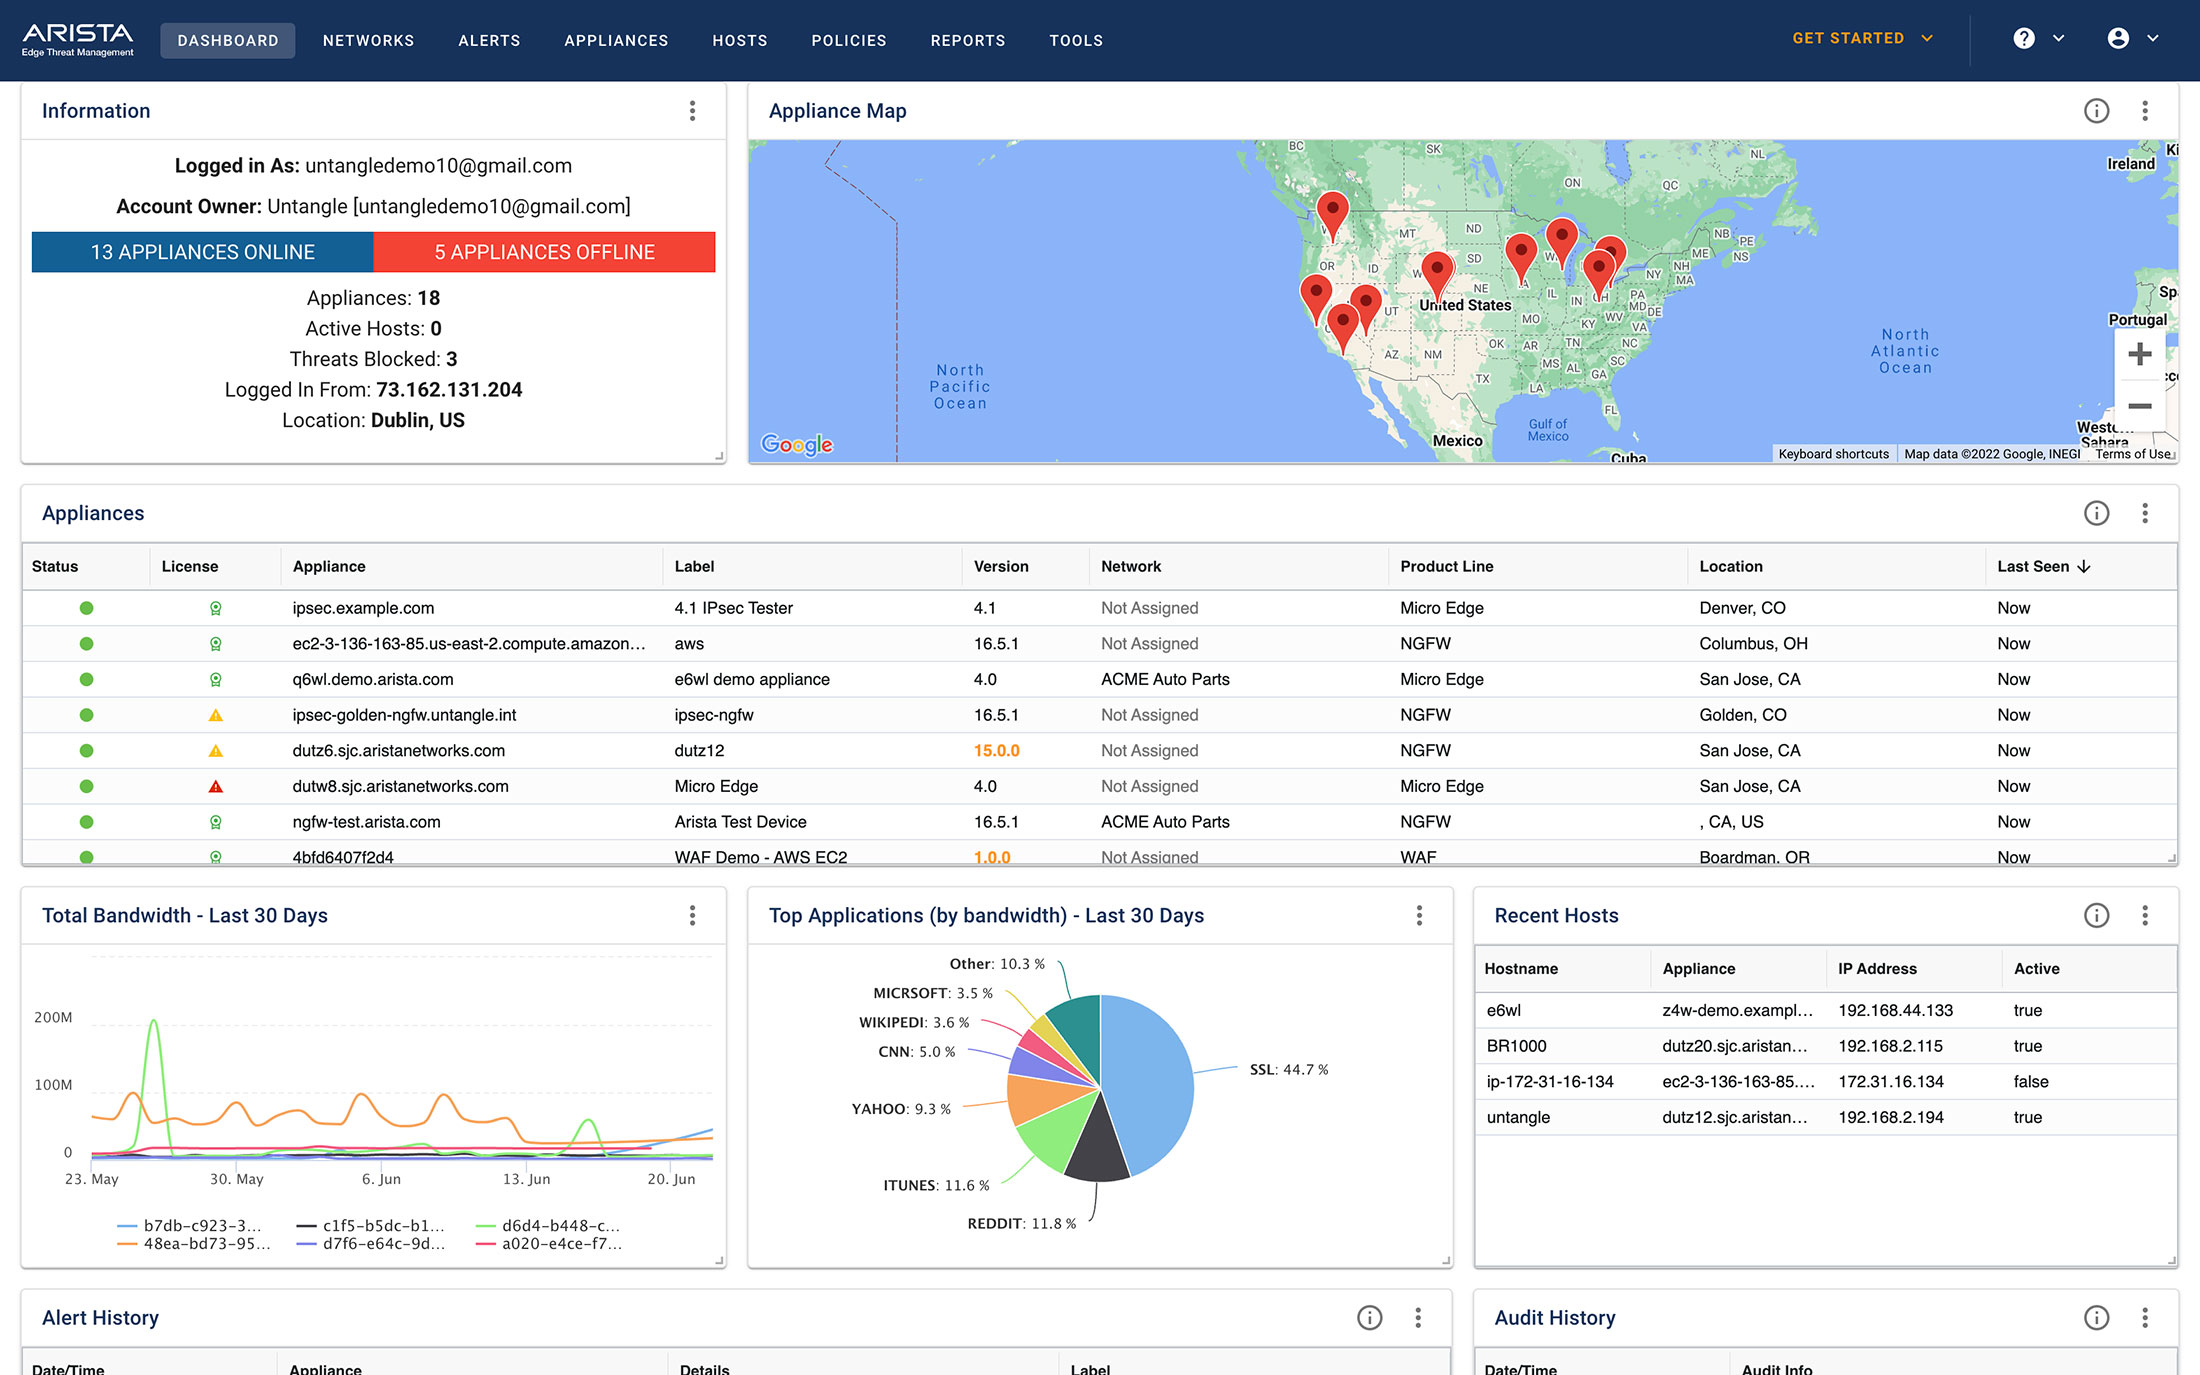
Task: Open the Appliance Map info icon
Action: tap(2096, 111)
